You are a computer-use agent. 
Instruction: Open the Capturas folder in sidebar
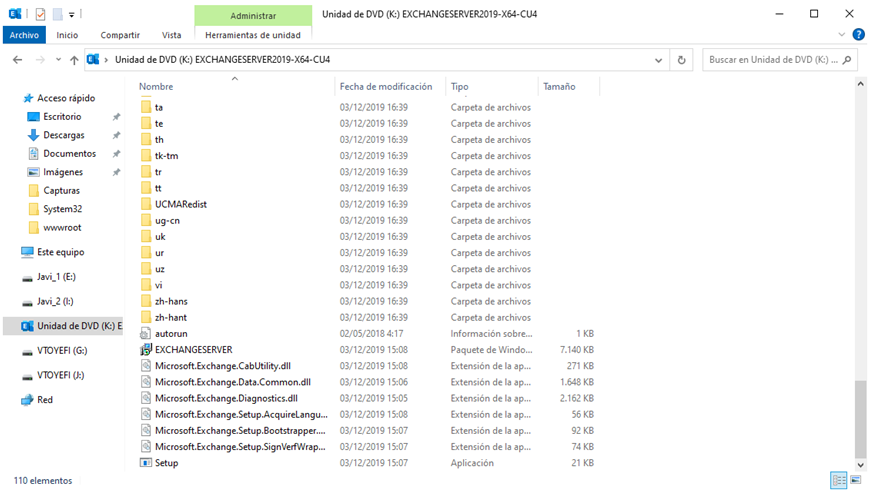pos(61,190)
